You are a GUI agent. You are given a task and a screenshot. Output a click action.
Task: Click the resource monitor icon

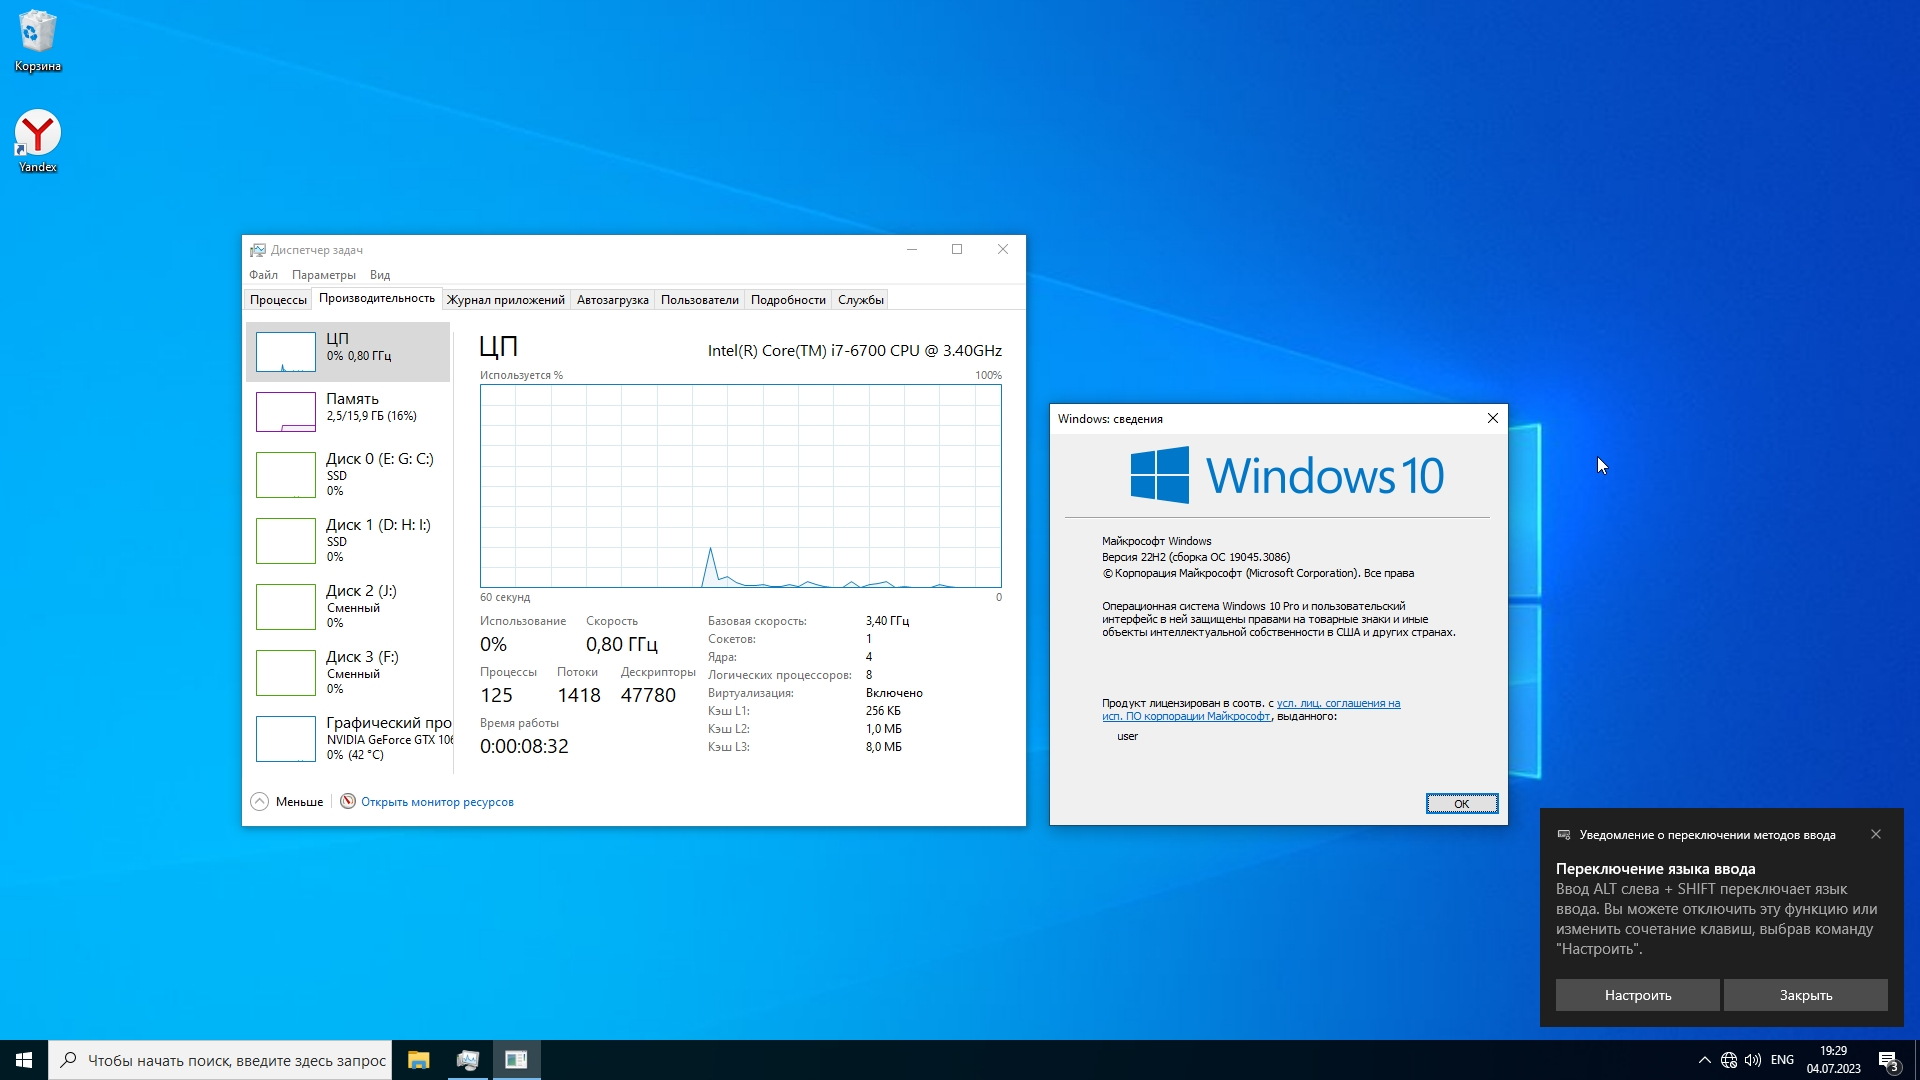coord(348,801)
